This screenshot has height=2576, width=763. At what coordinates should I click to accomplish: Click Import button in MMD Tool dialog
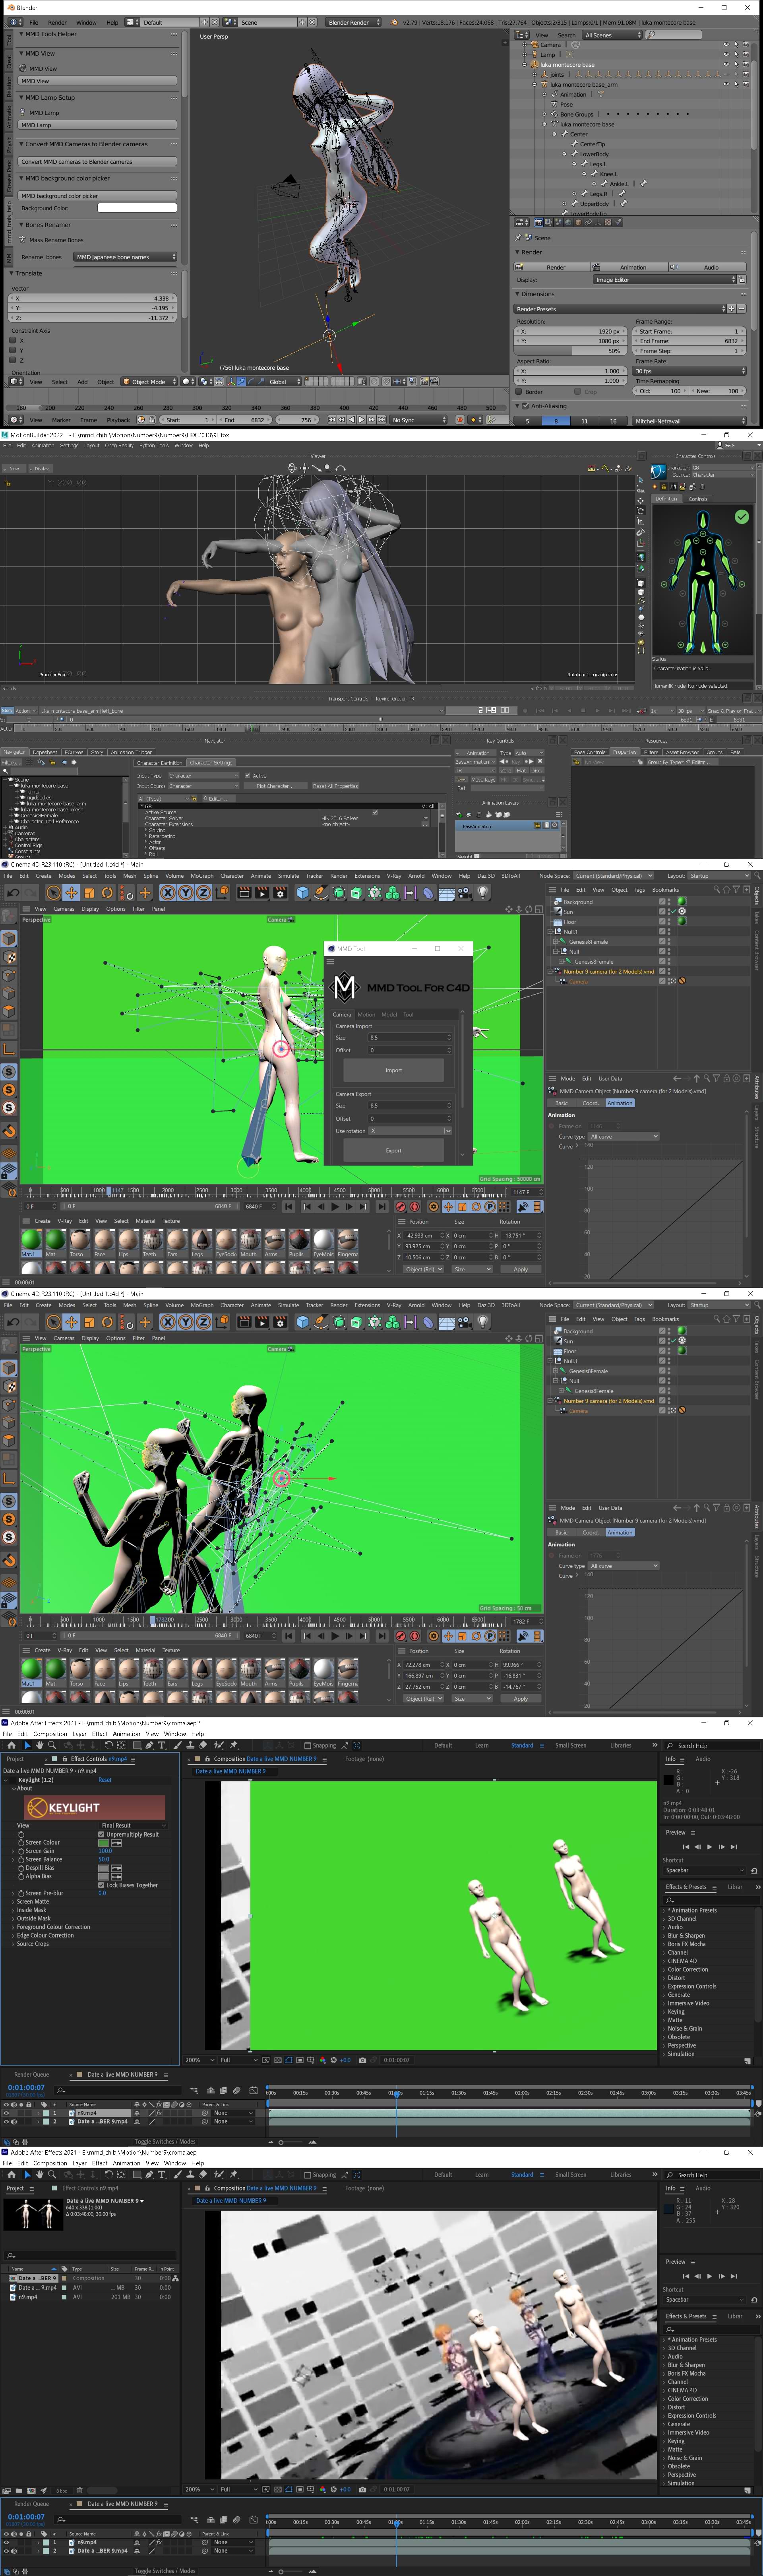pos(394,1070)
